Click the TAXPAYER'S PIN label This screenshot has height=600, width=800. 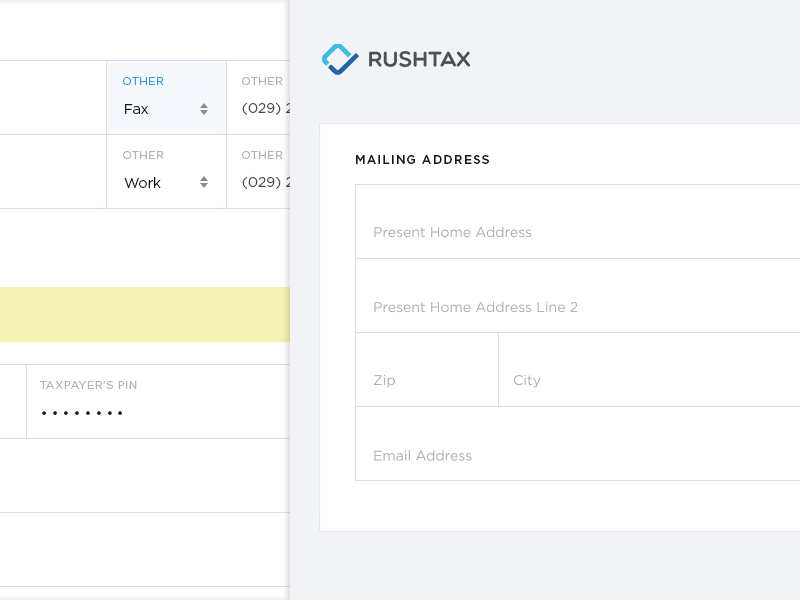(x=88, y=384)
